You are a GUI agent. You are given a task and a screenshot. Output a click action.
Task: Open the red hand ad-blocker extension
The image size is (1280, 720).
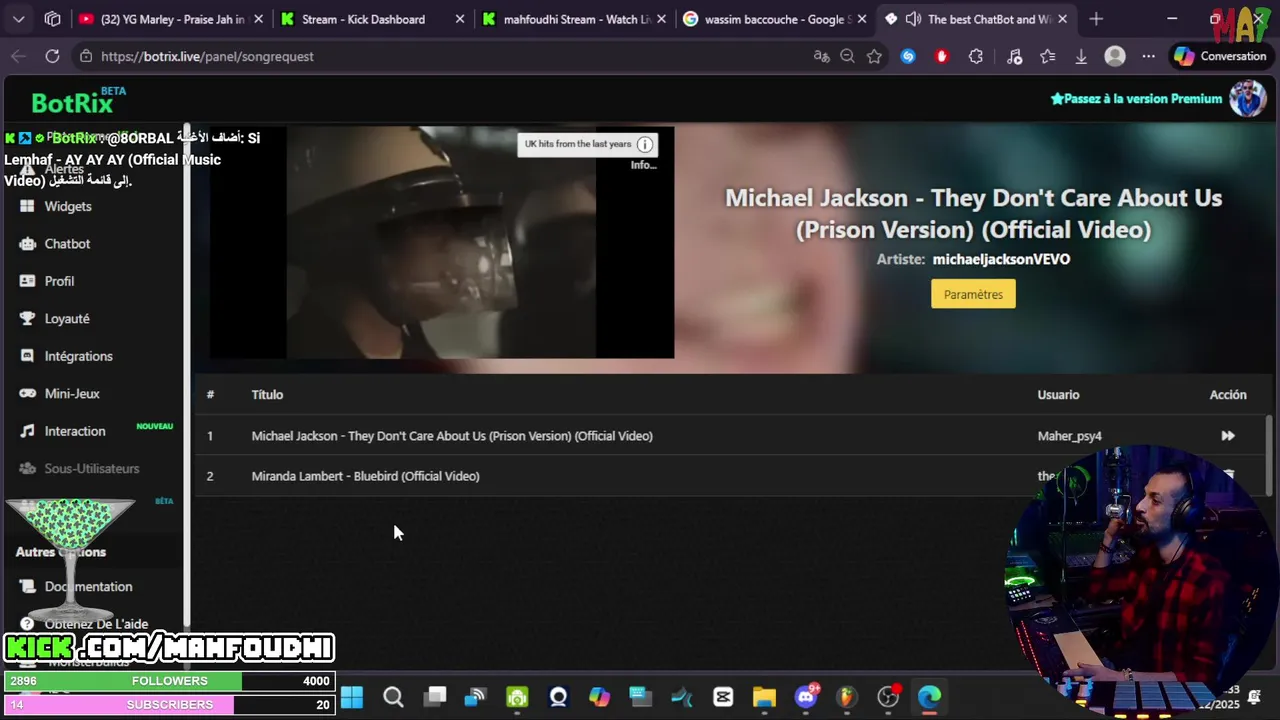(941, 56)
